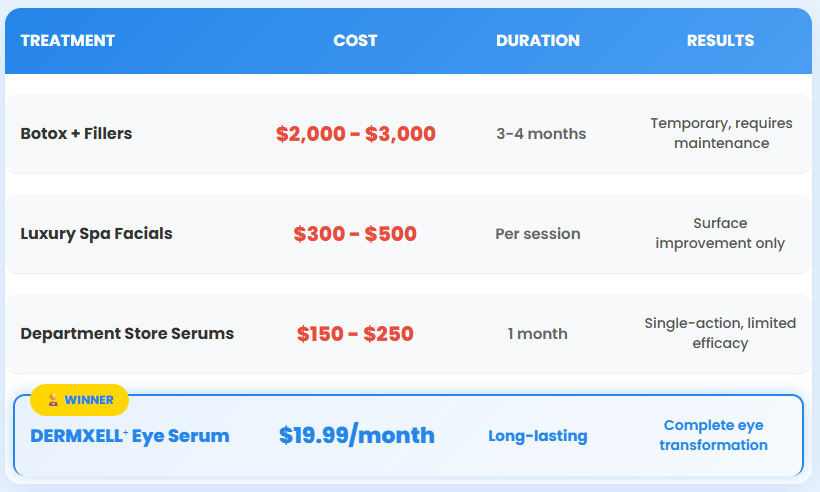Click the TREATMENT column header
The width and height of the screenshot is (820, 492).
[x=68, y=41]
